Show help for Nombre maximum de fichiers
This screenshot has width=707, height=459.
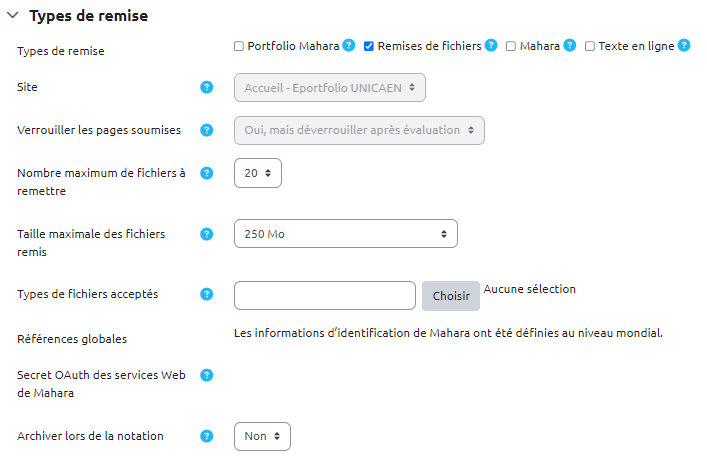pyautogui.click(x=207, y=173)
